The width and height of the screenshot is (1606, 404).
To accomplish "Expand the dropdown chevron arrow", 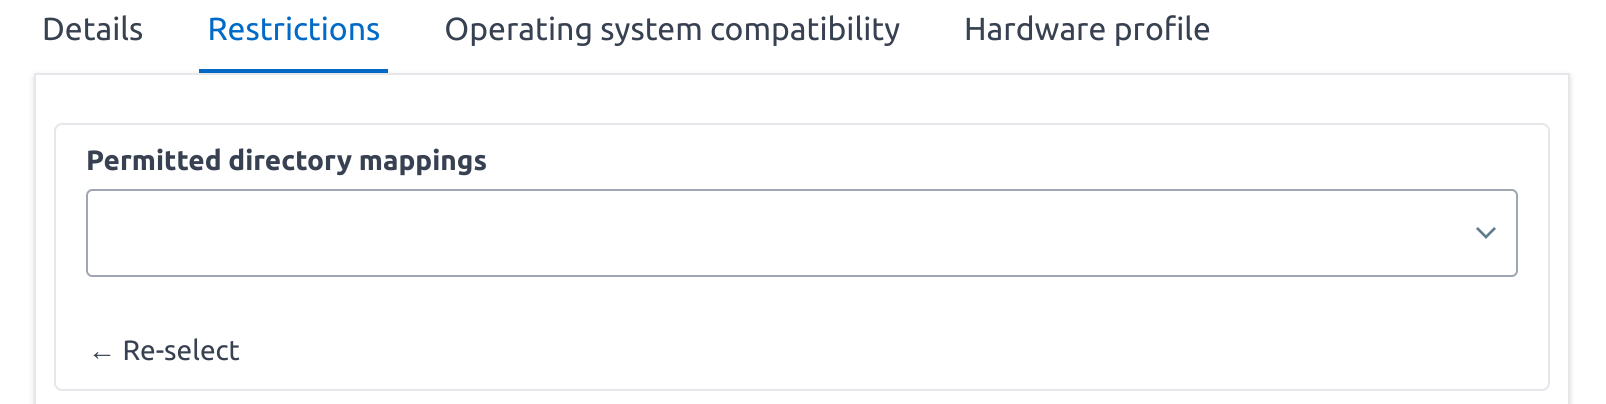I will click(1485, 233).
